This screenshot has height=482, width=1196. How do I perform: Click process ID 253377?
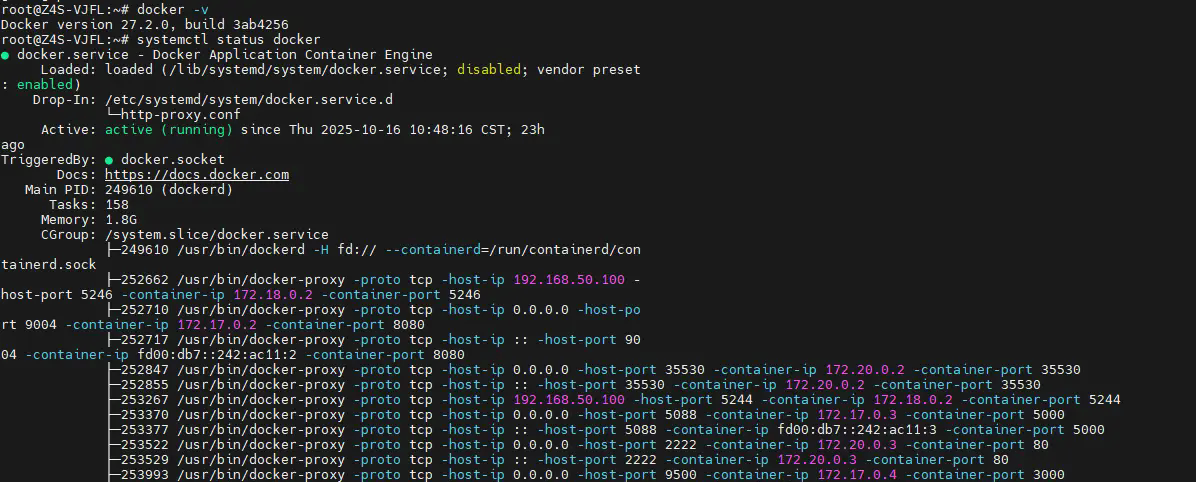[145, 429]
